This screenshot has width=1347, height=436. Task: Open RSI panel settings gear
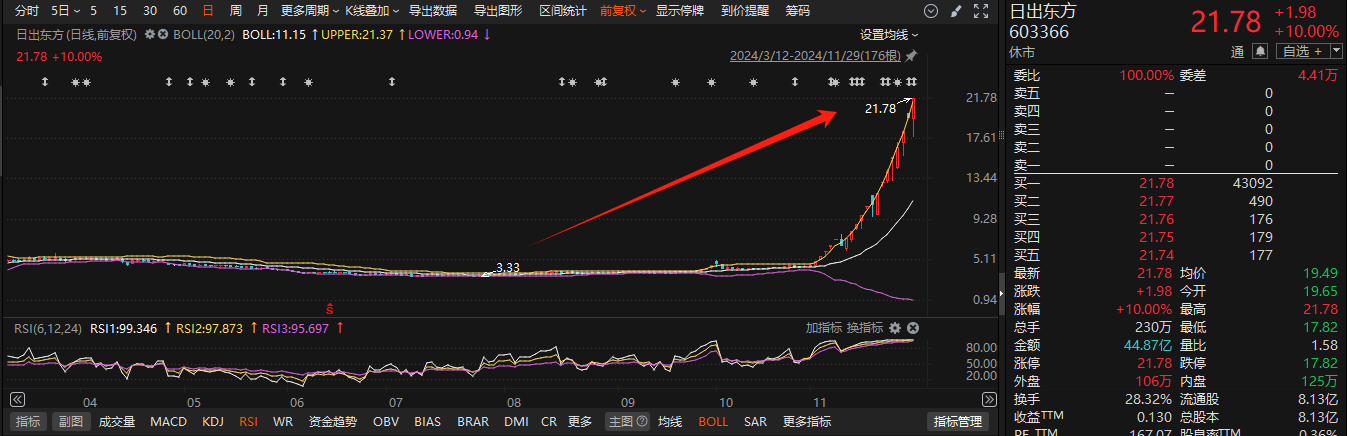895,328
